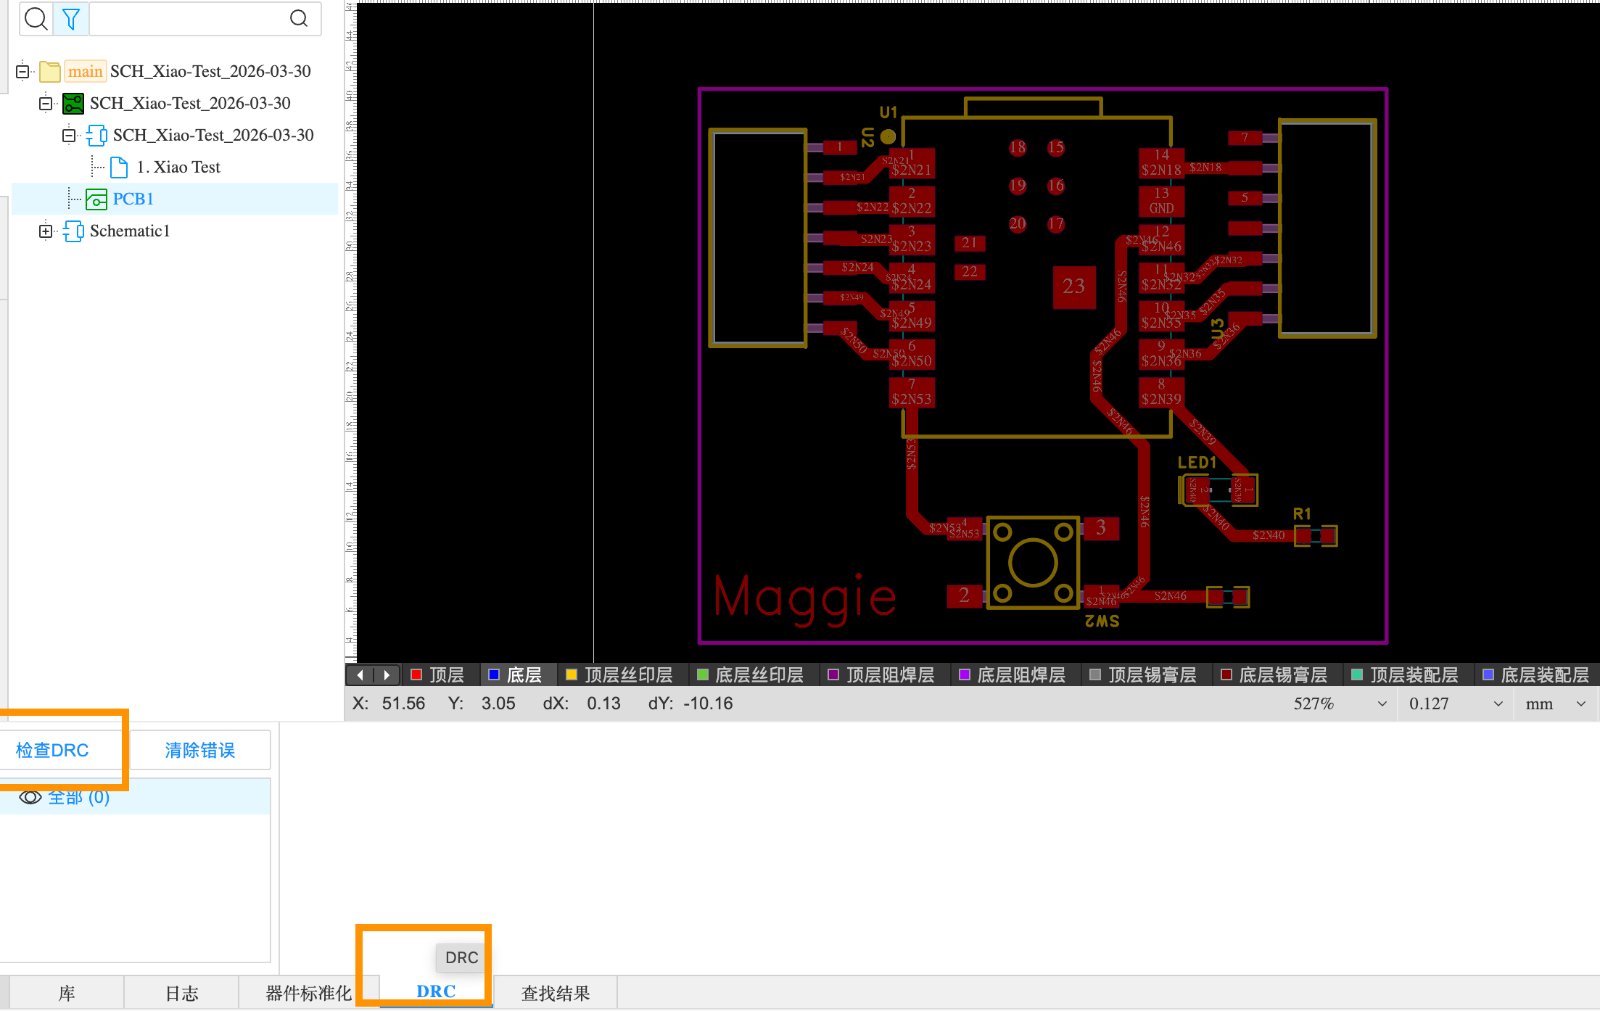Collapse the SCH_Xiao-Test board node
The height and width of the screenshot is (1011, 1600).
(45, 103)
